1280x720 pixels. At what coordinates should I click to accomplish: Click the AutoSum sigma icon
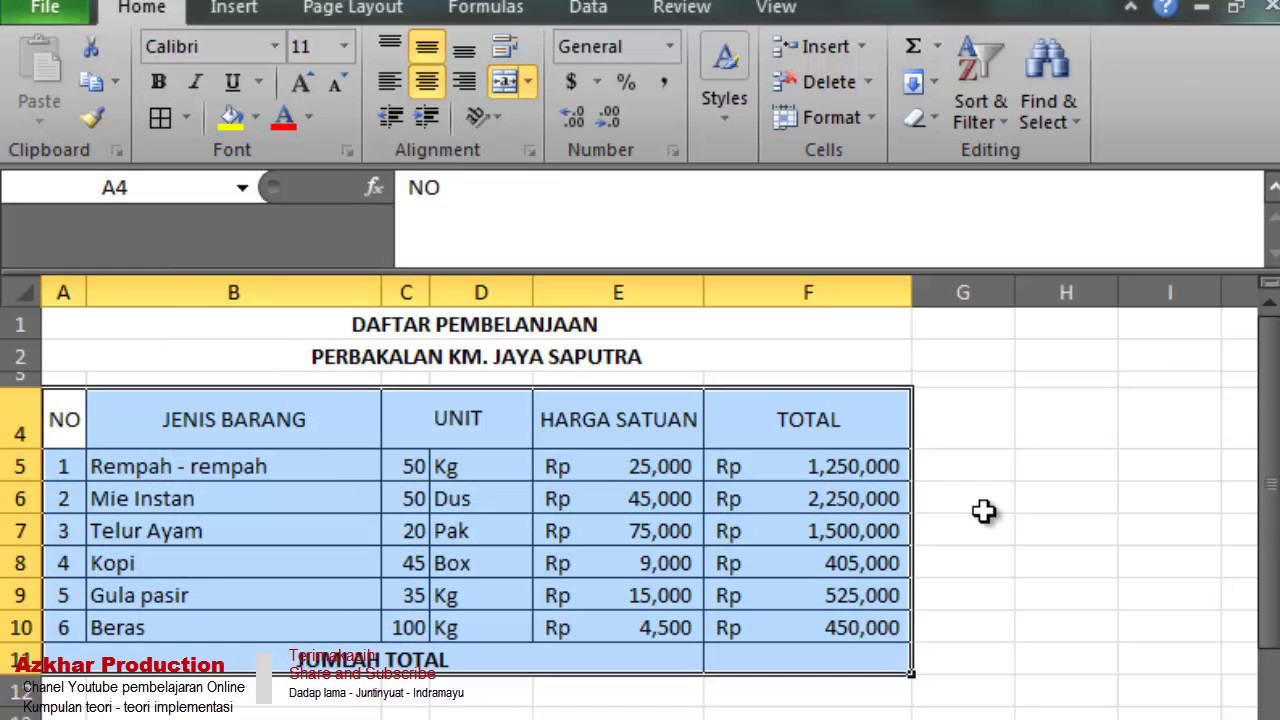tap(913, 46)
